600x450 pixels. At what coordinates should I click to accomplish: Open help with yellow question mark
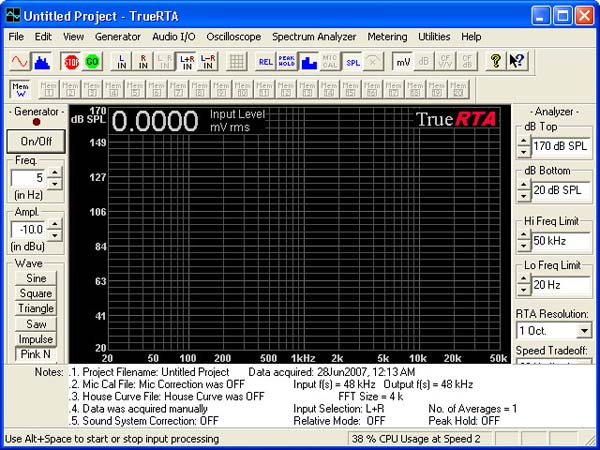496,61
